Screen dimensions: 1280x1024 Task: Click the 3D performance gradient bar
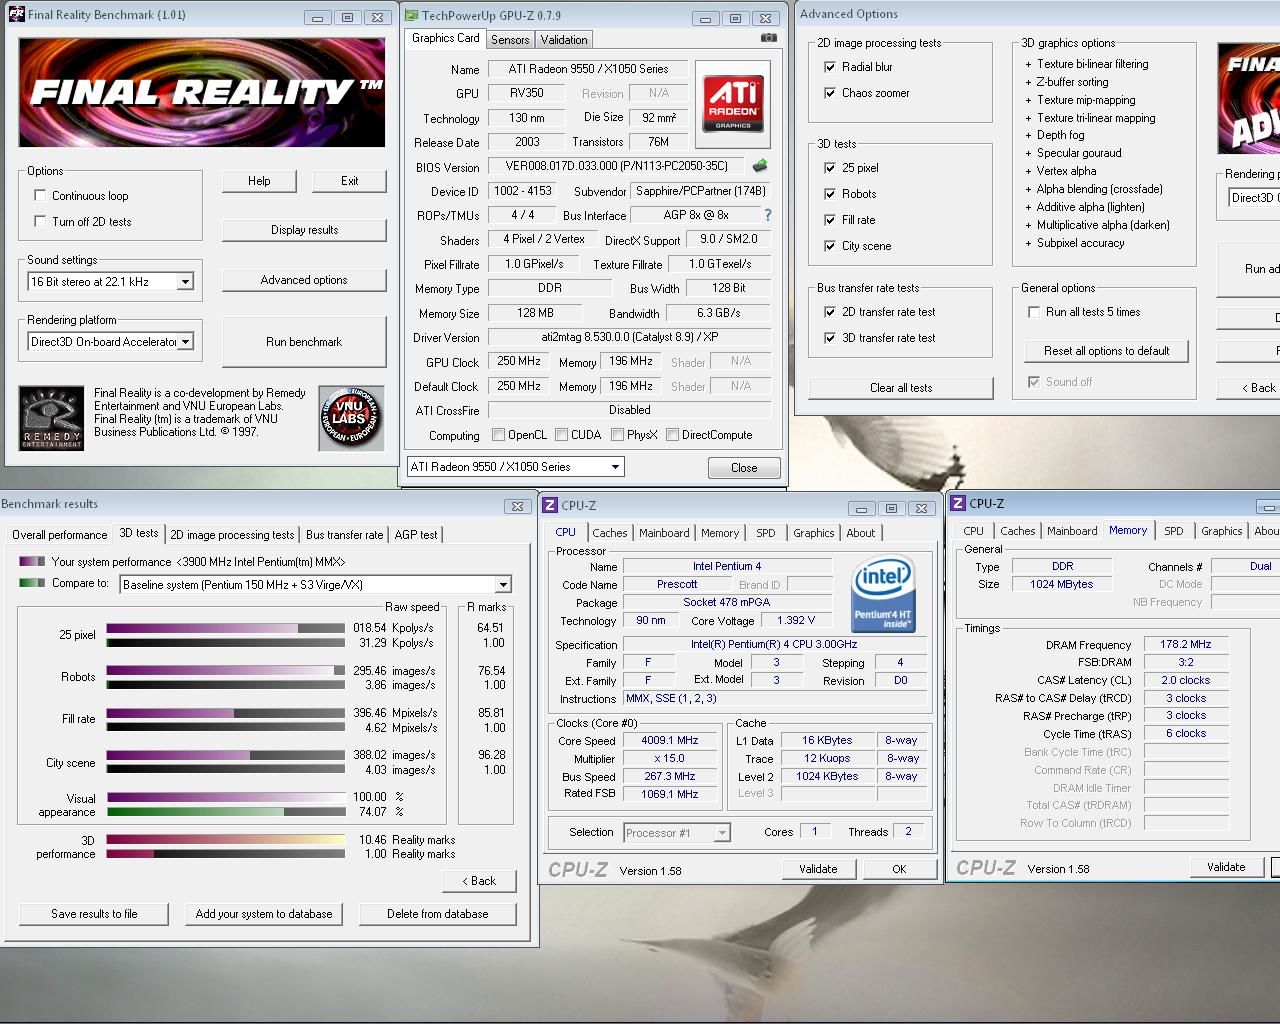click(225, 840)
